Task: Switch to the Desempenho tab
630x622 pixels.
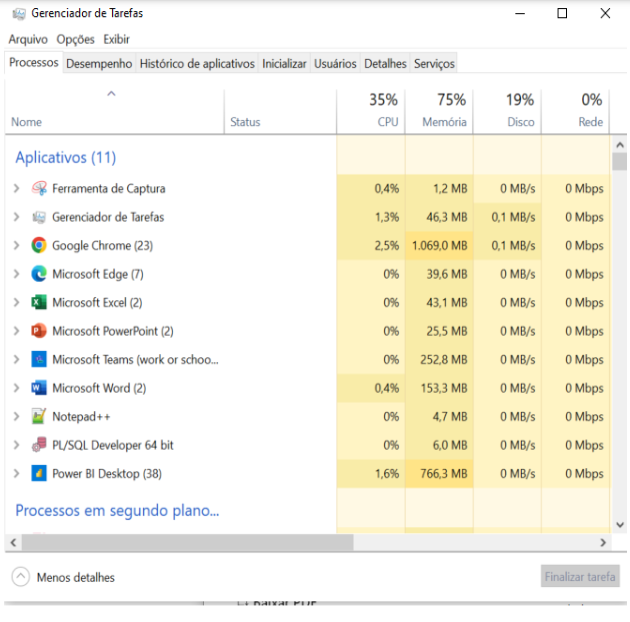Action: [x=98, y=63]
